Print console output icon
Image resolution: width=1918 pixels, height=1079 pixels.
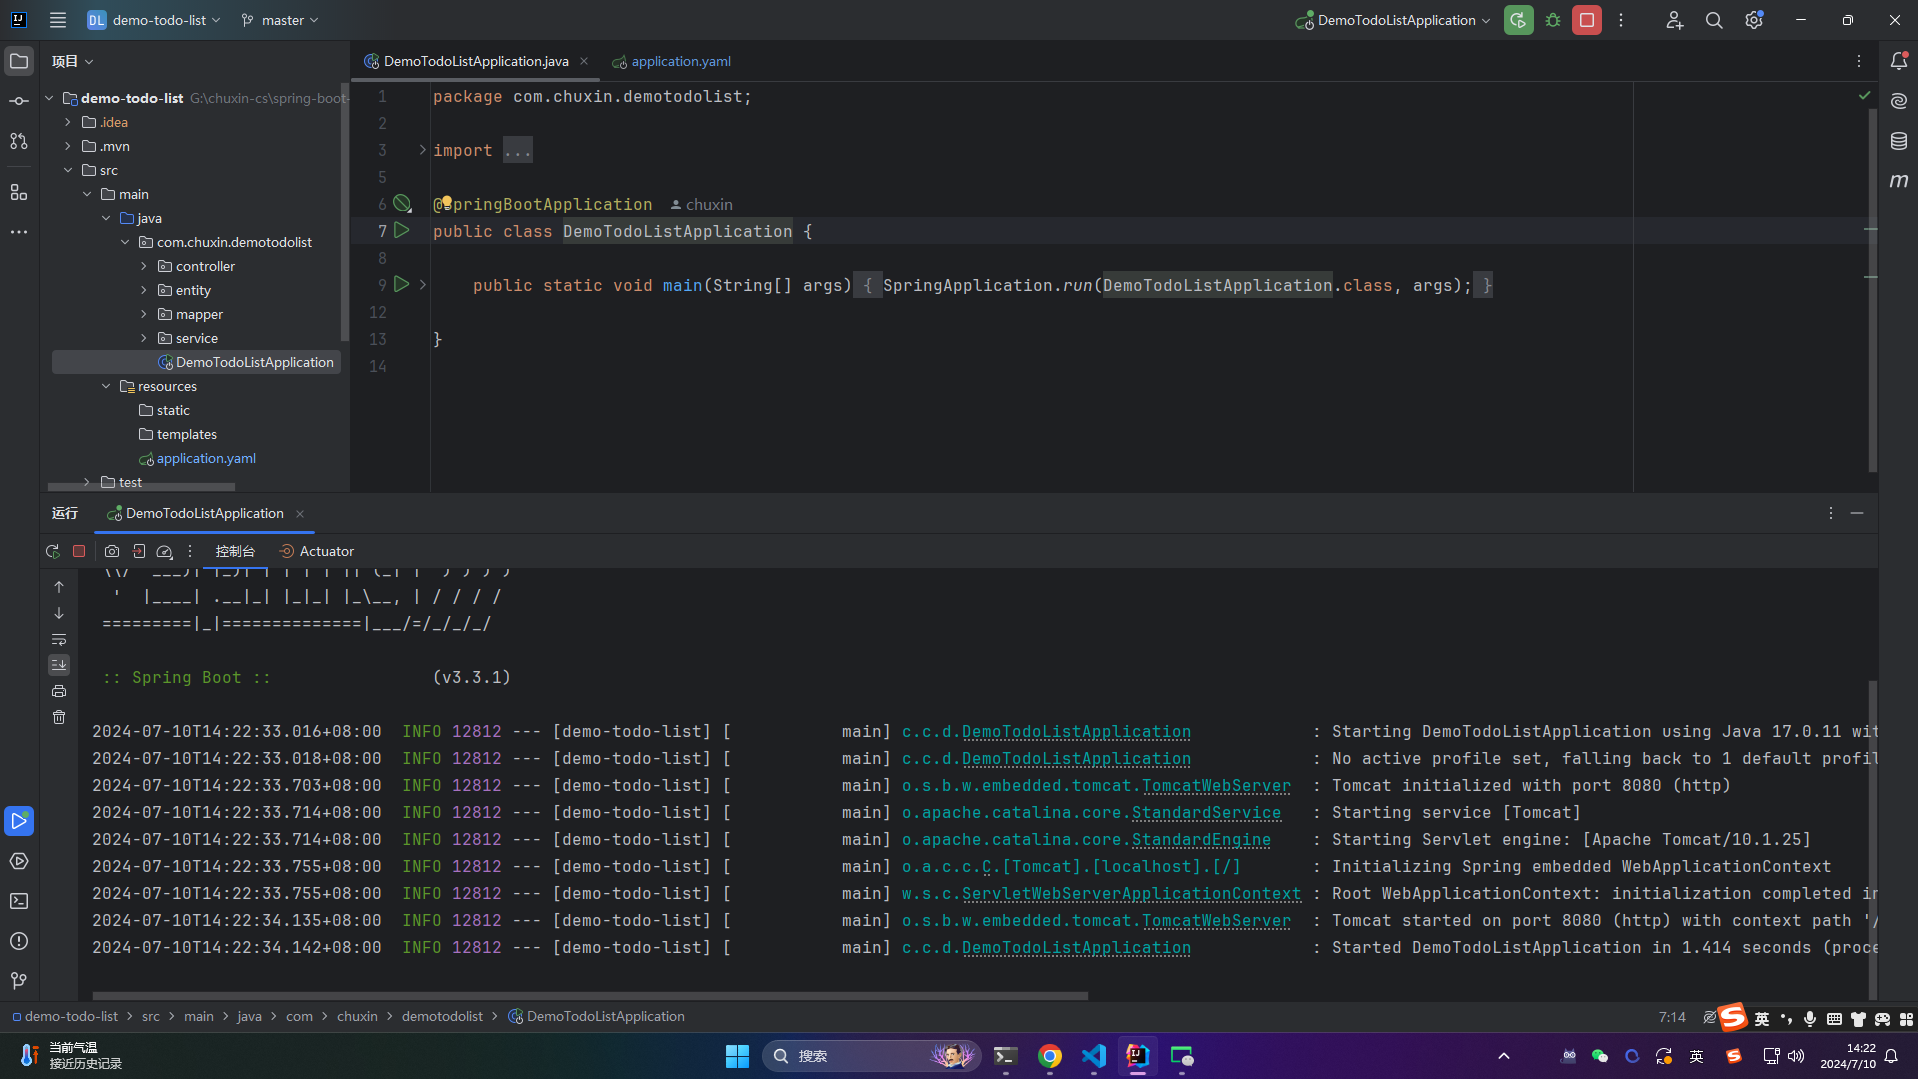(x=59, y=691)
